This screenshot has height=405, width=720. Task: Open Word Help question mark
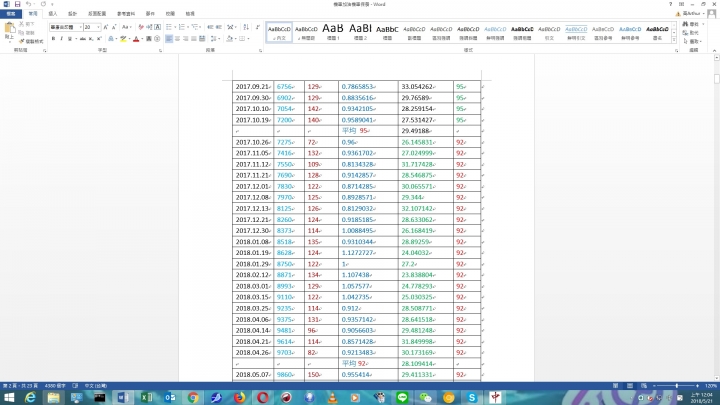[670, 4]
